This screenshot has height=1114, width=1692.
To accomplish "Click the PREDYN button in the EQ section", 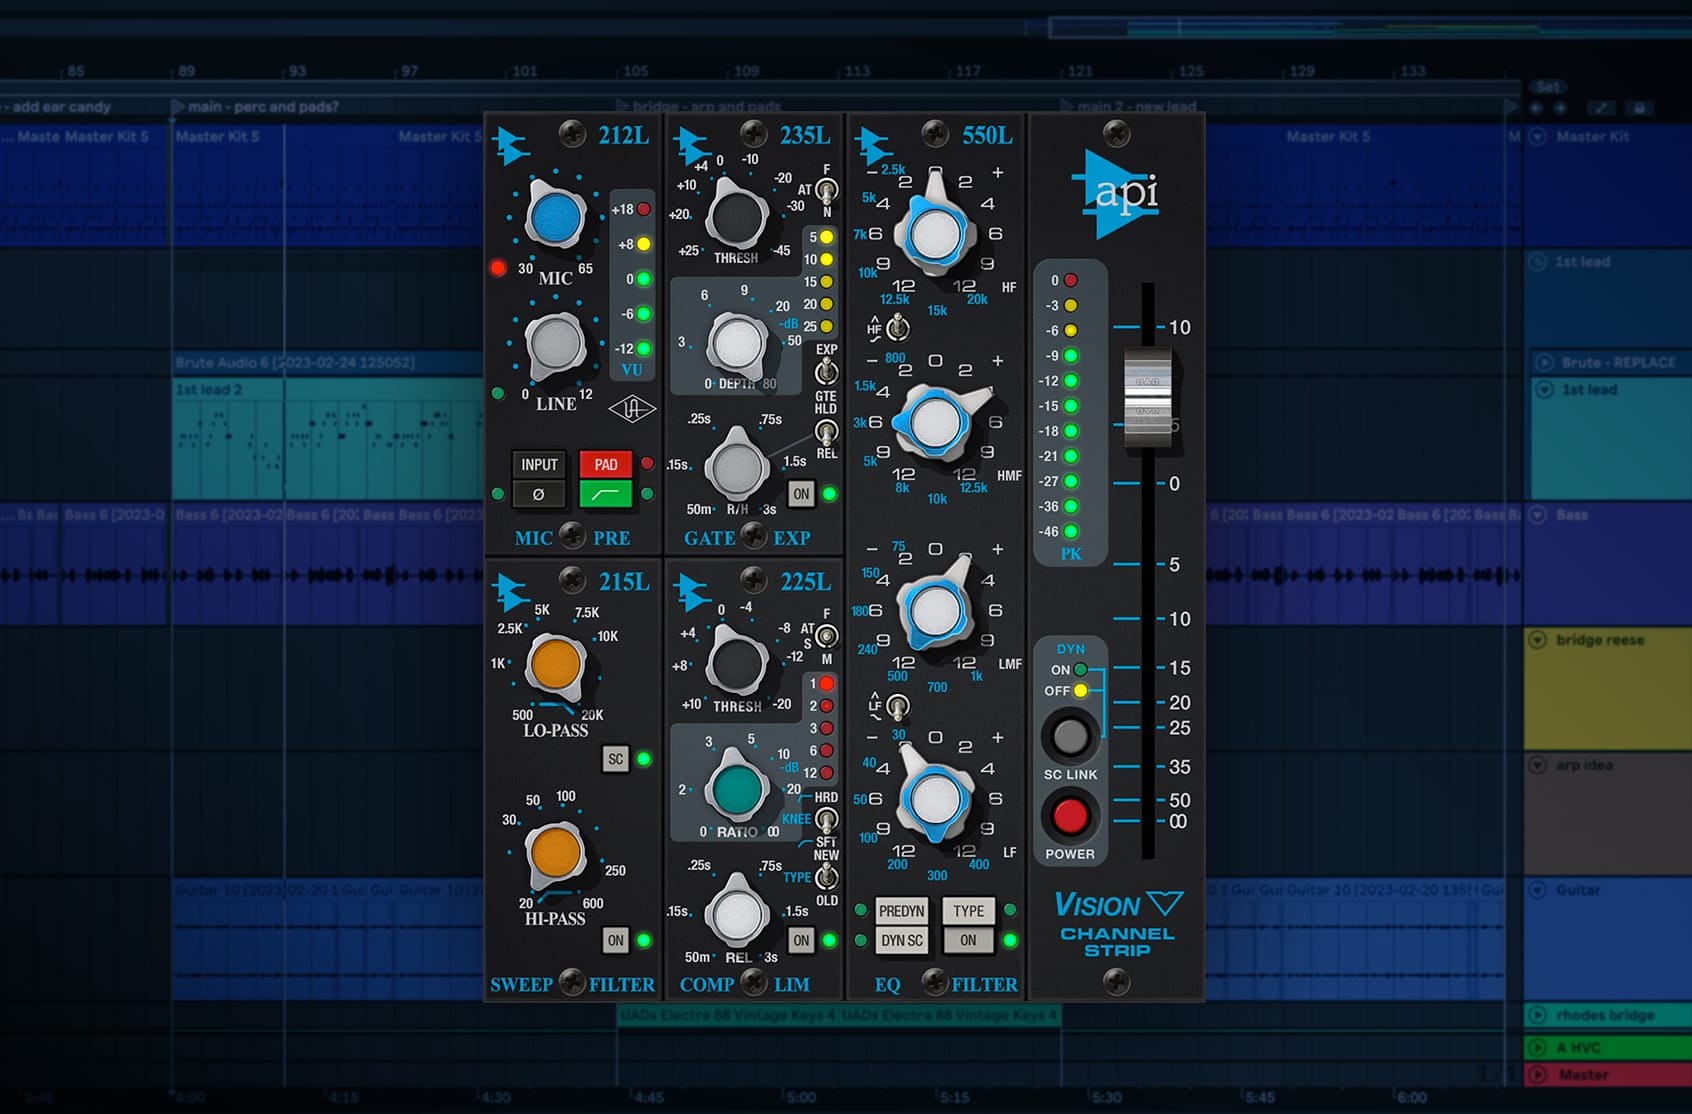I will (x=901, y=911).
